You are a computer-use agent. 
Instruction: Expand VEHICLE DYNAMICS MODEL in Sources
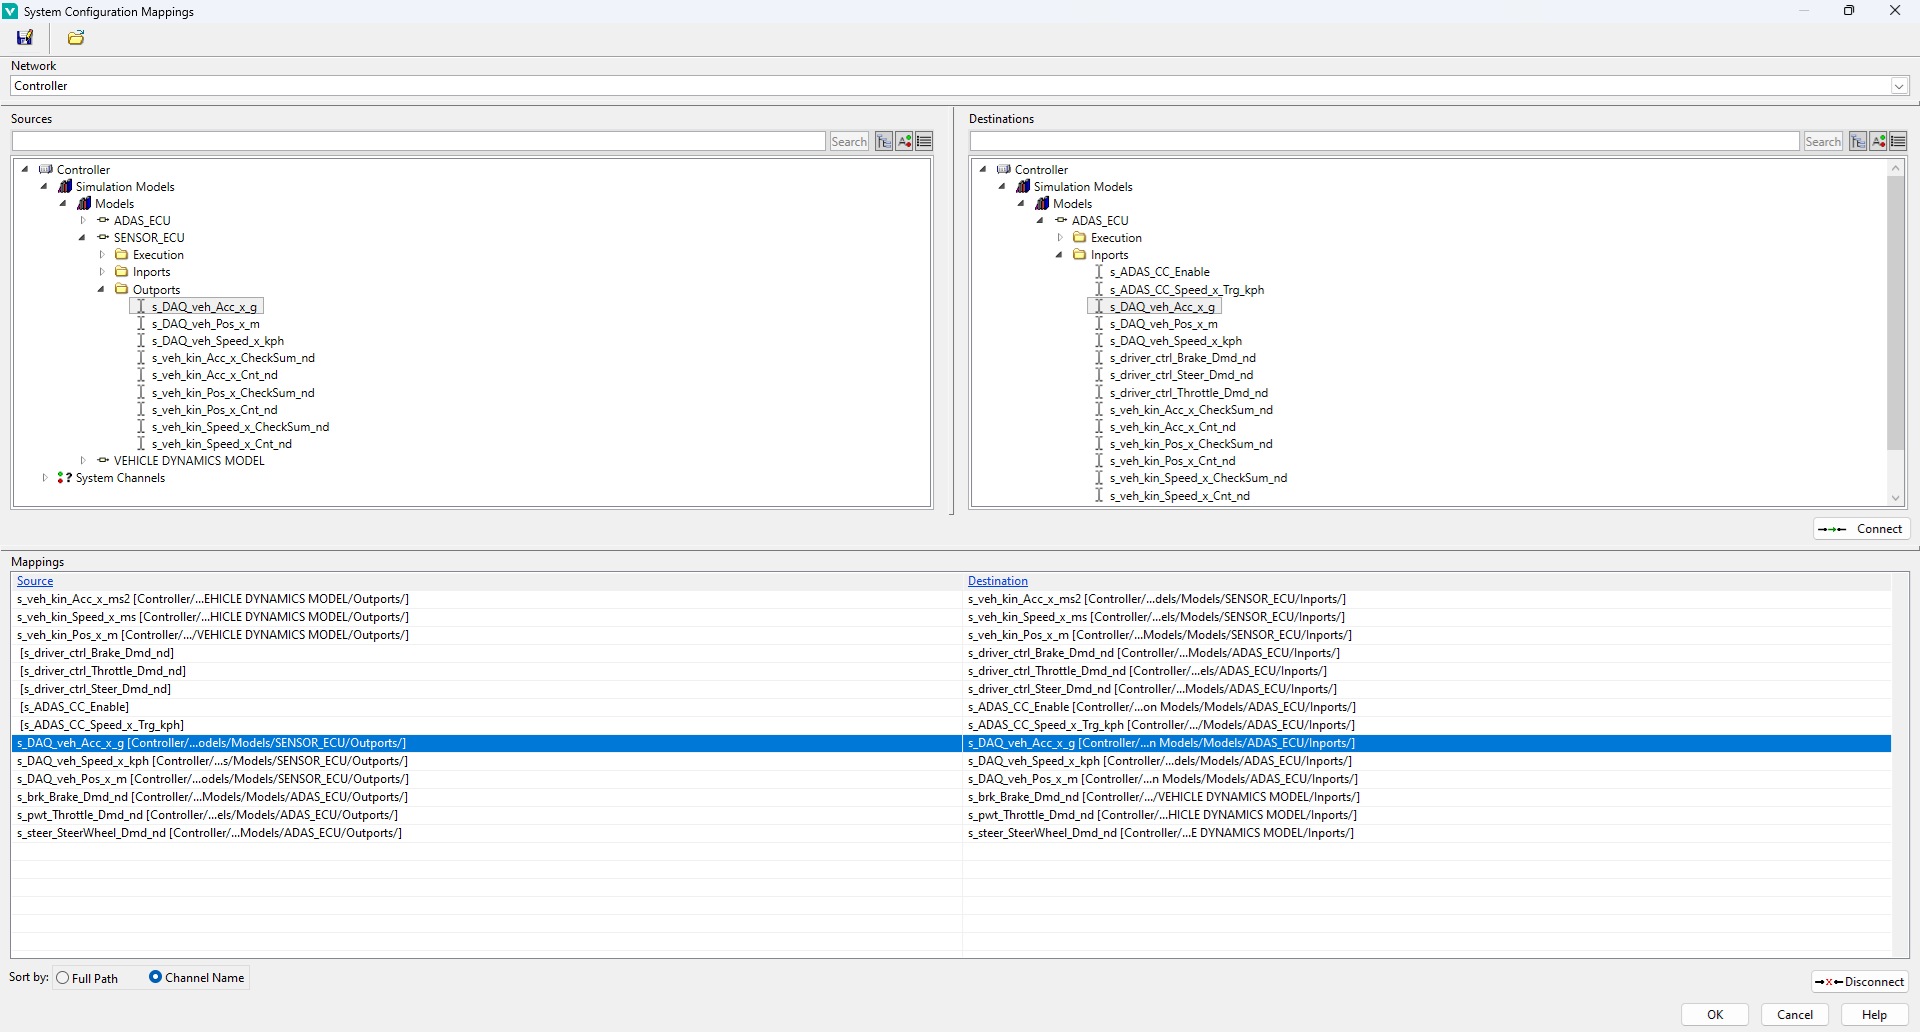83,460
